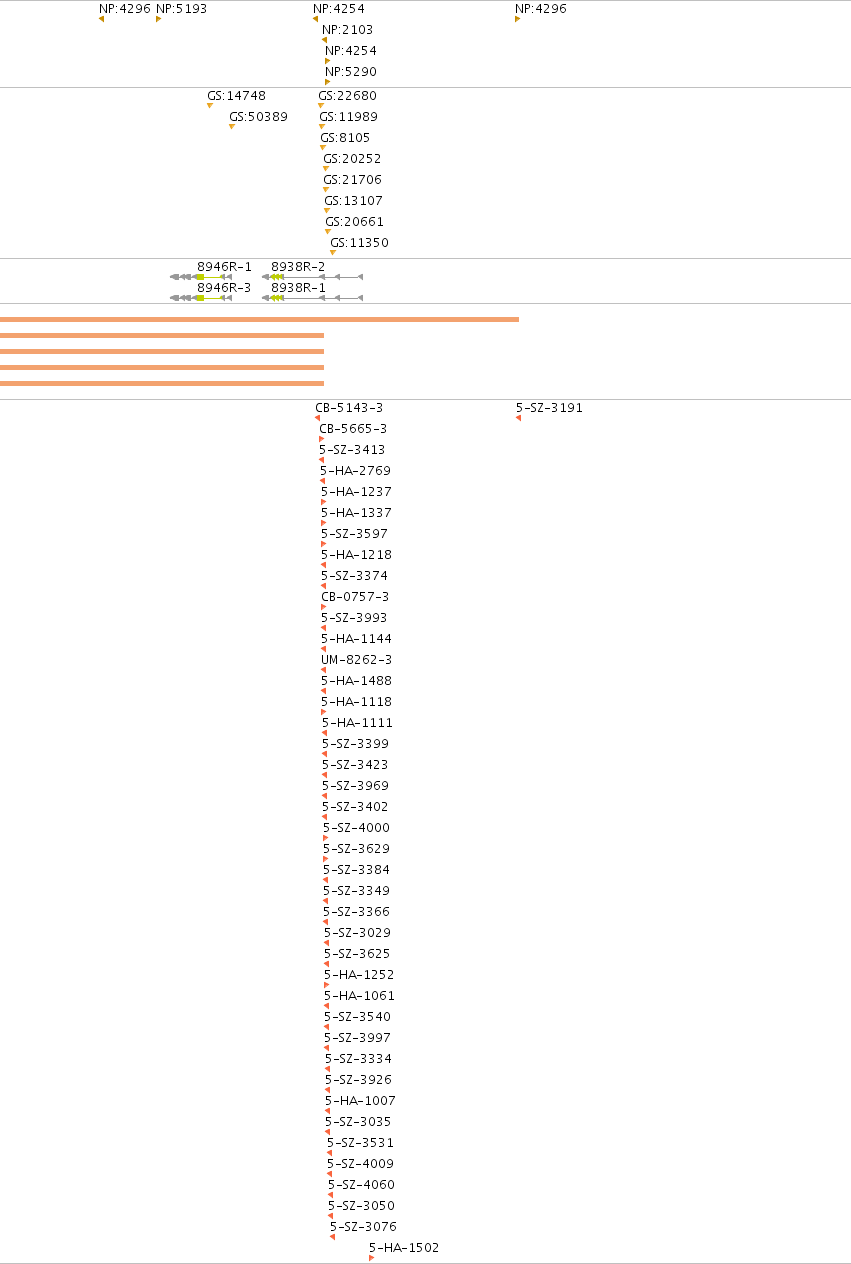This screenshot has width=851, height=1264.
Task: Click the 5-SZ-3993 label
Action: pos(354,617)
